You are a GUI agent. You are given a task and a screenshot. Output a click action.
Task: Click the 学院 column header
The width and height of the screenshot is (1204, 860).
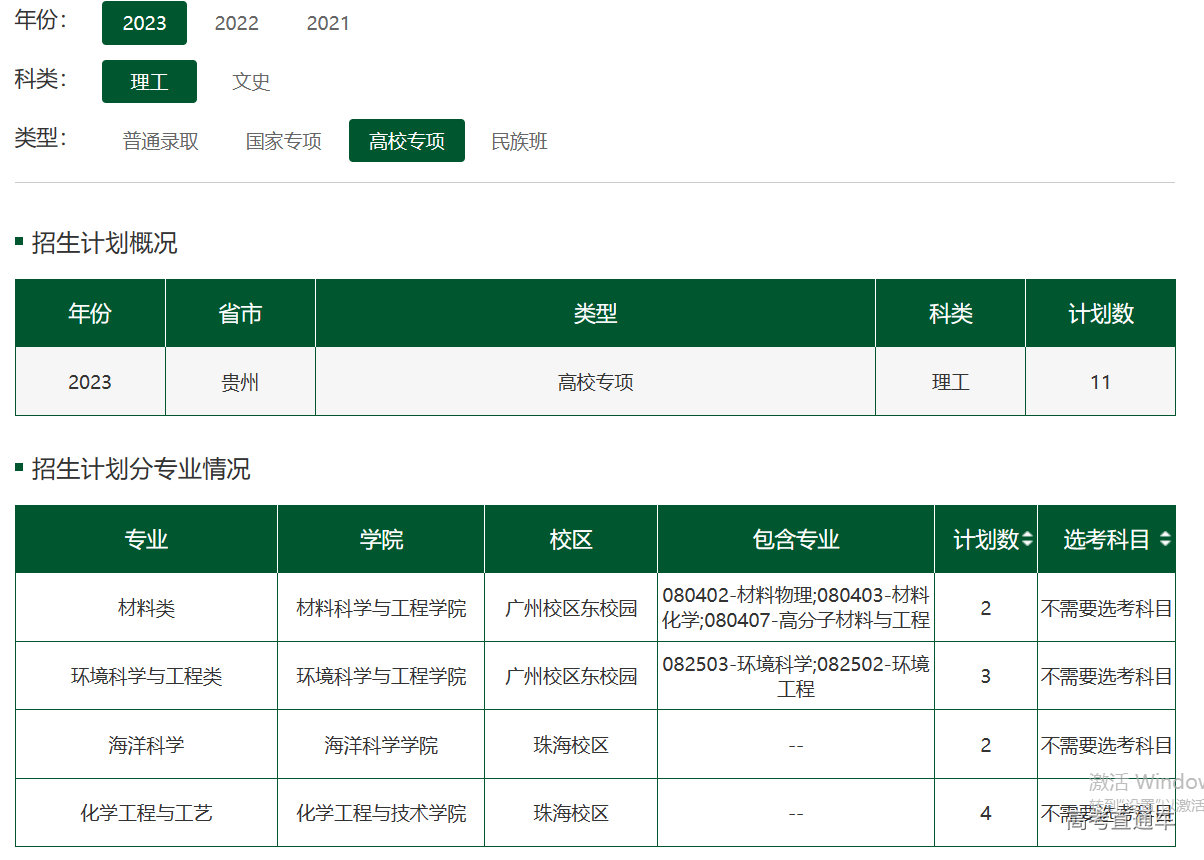[x=381, y=540]
